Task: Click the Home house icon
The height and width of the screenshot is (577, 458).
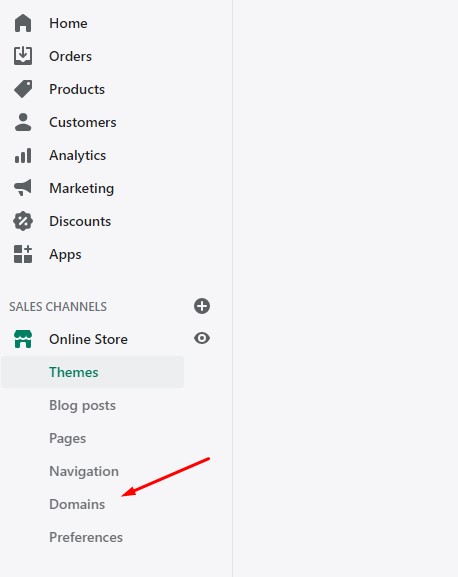Action: click(x=23, y=23)
